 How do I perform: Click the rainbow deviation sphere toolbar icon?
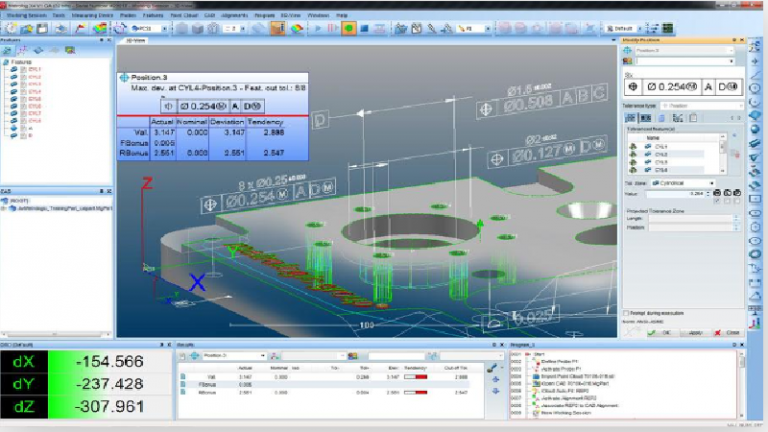297,28
